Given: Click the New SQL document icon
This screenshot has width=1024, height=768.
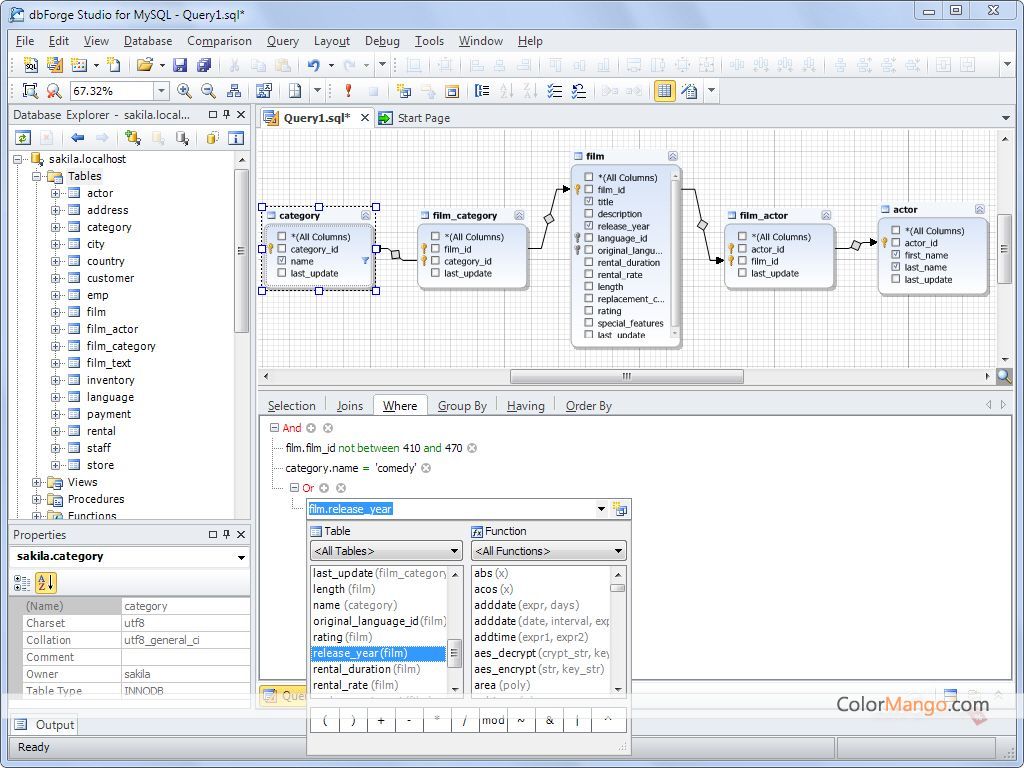Looking at the screenshot, I should (31, 65).
